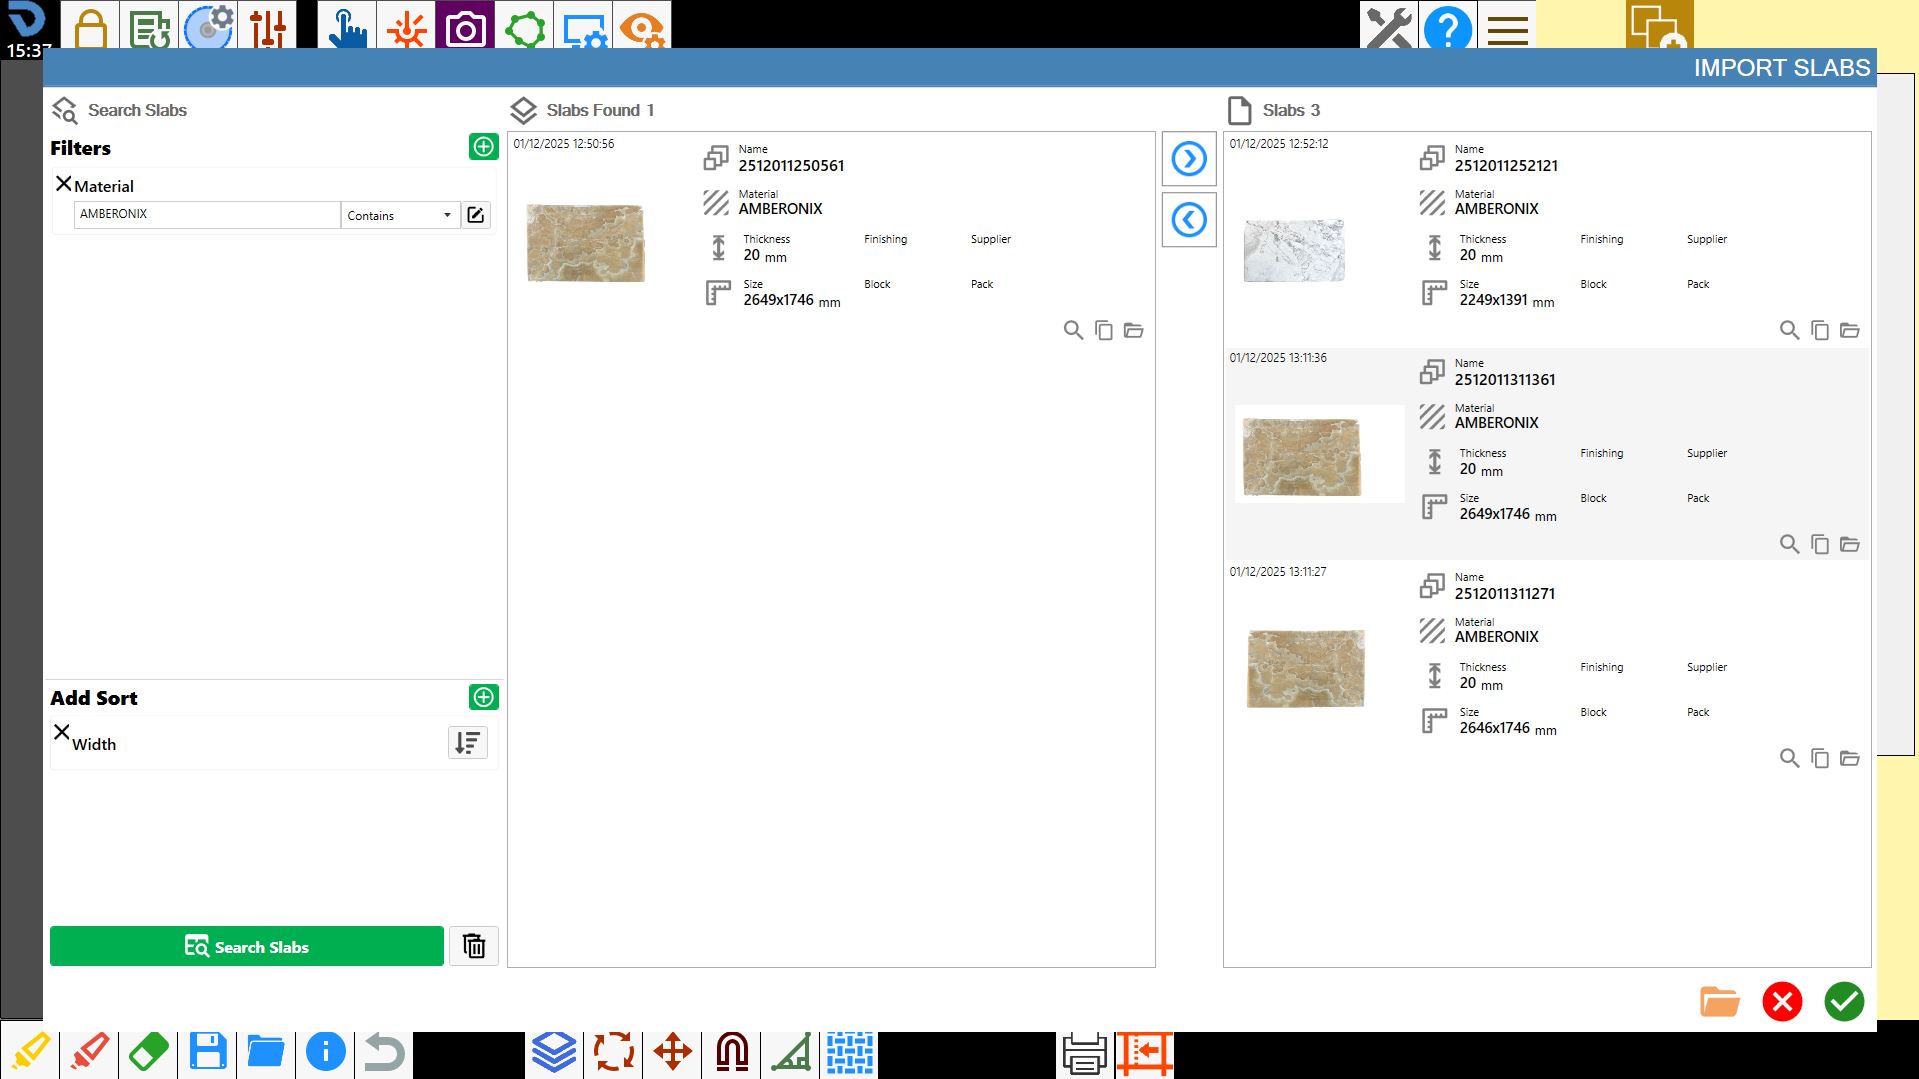This screenshot has height=1079, width=1919.
Task: Open folder icon beside the cancel button
Action: coord(1719,1001)
